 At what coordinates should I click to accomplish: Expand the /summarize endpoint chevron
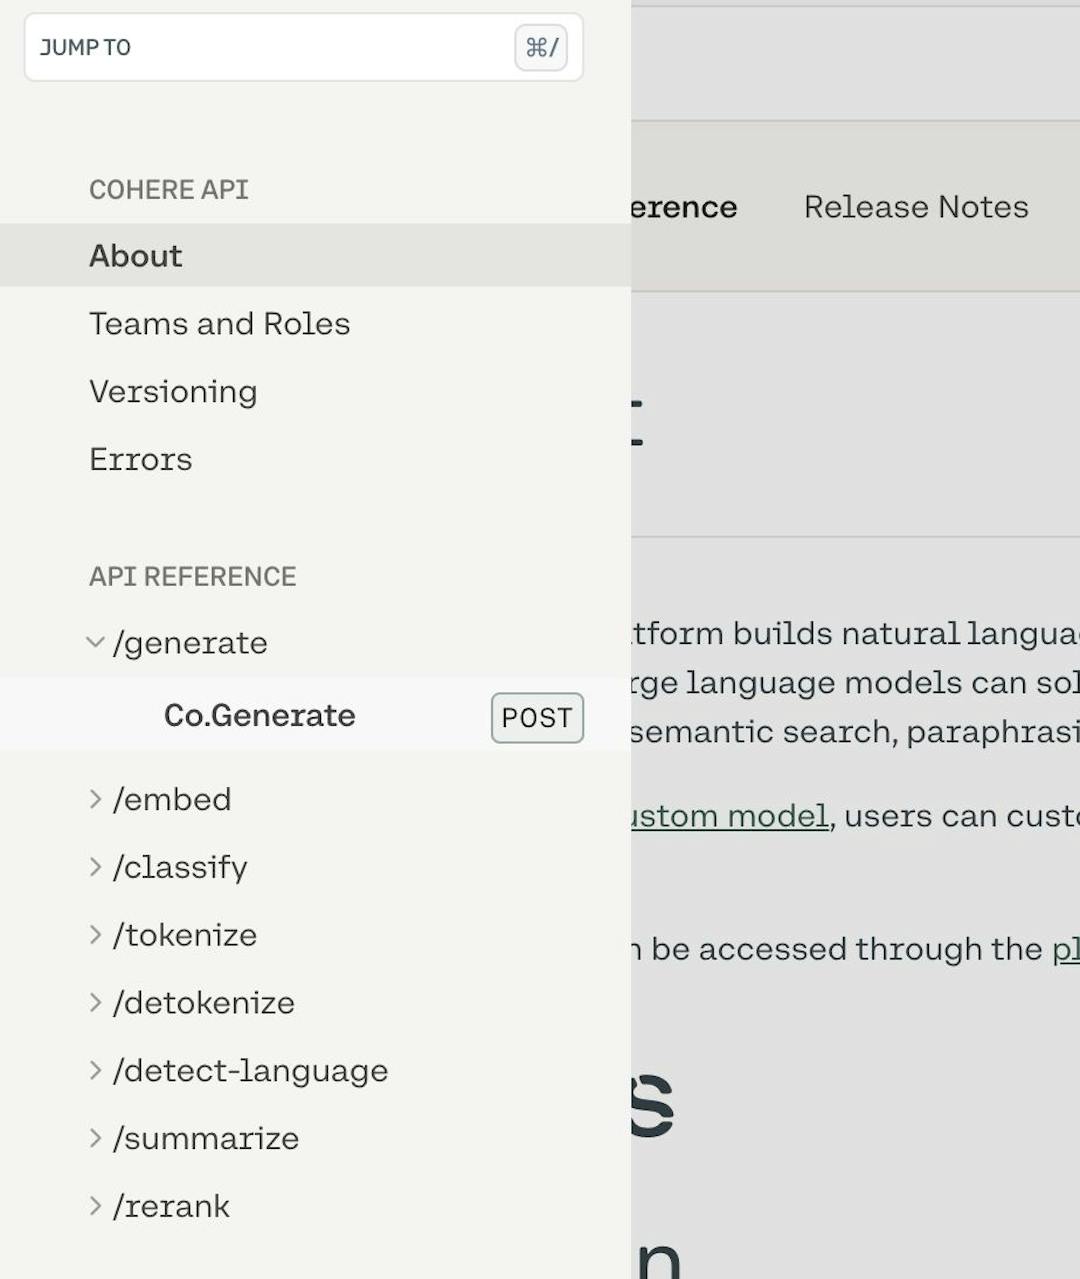[96, 1138]
